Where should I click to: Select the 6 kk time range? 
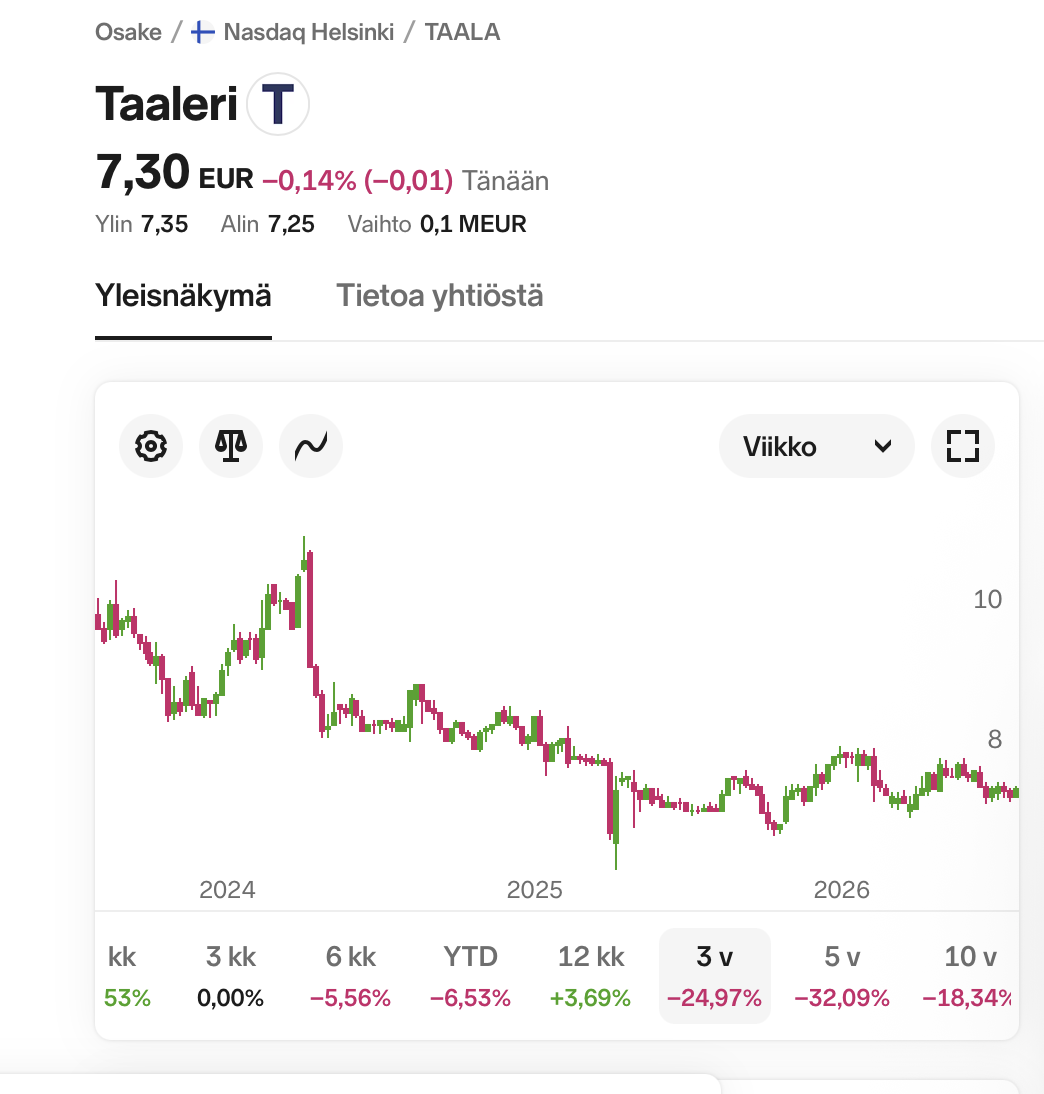[x=350, y=976]
